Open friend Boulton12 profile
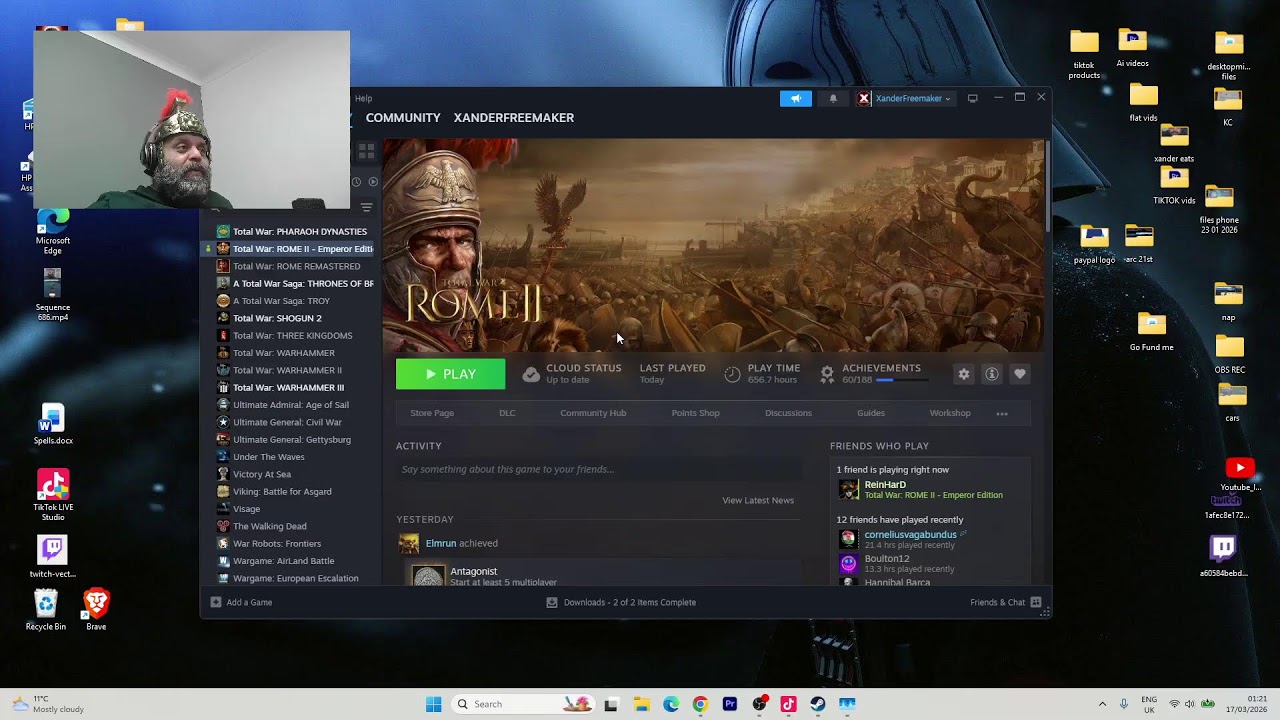This screenshot has height=720, width=1280. click(x=887, y=559)
